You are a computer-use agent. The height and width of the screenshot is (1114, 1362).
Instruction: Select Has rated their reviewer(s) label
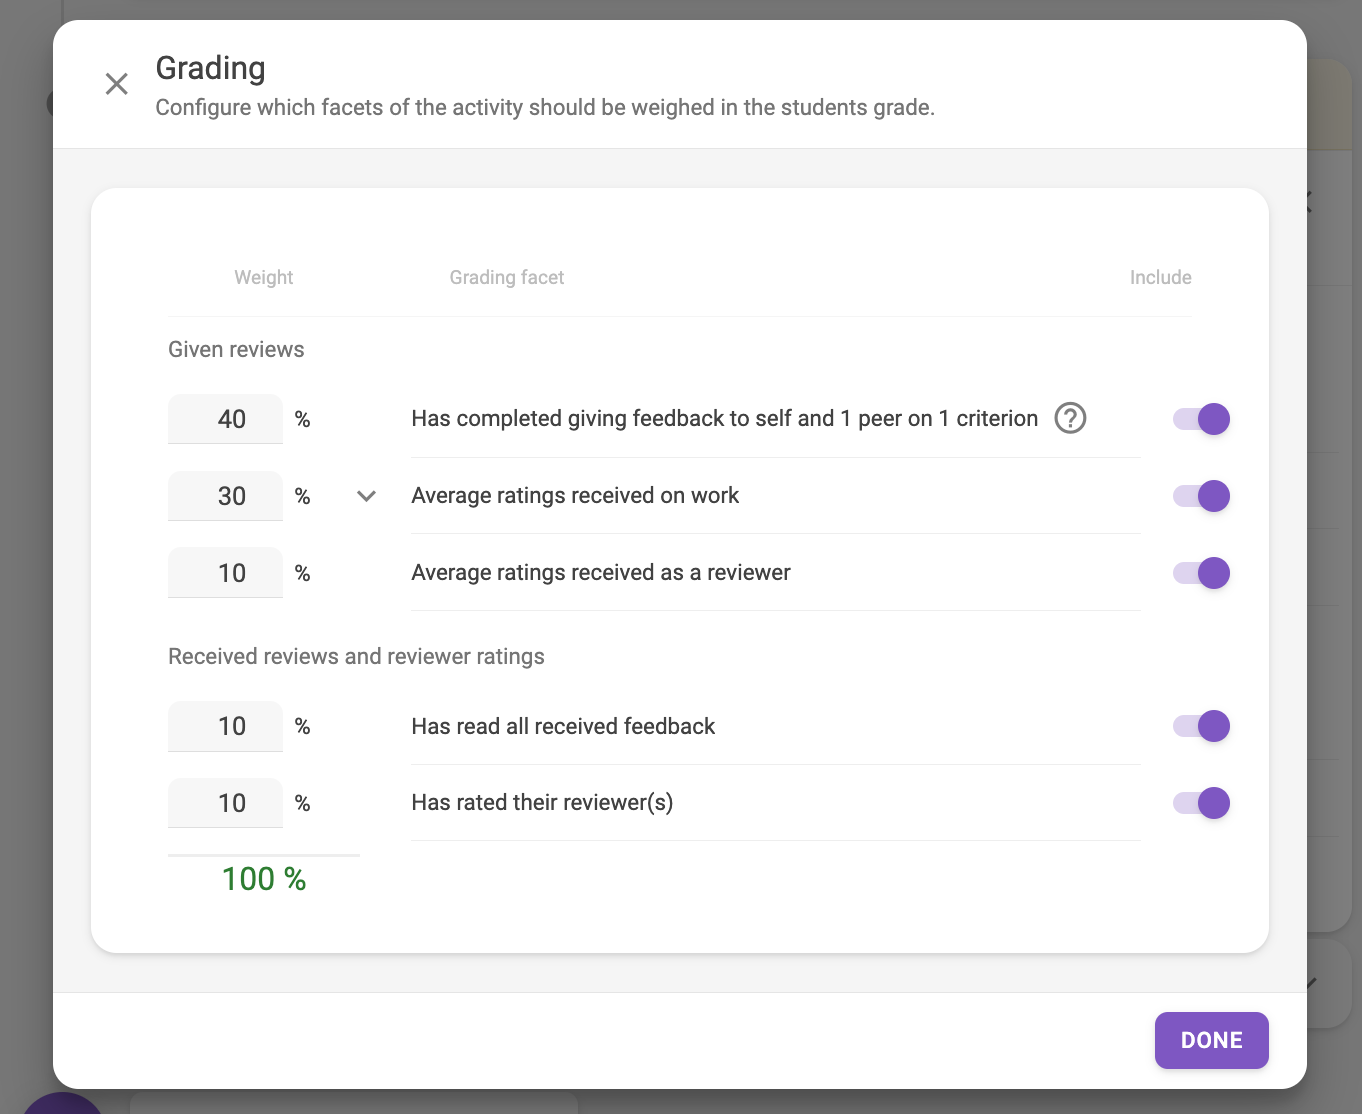pyautogui.click(x=542, y=802)
